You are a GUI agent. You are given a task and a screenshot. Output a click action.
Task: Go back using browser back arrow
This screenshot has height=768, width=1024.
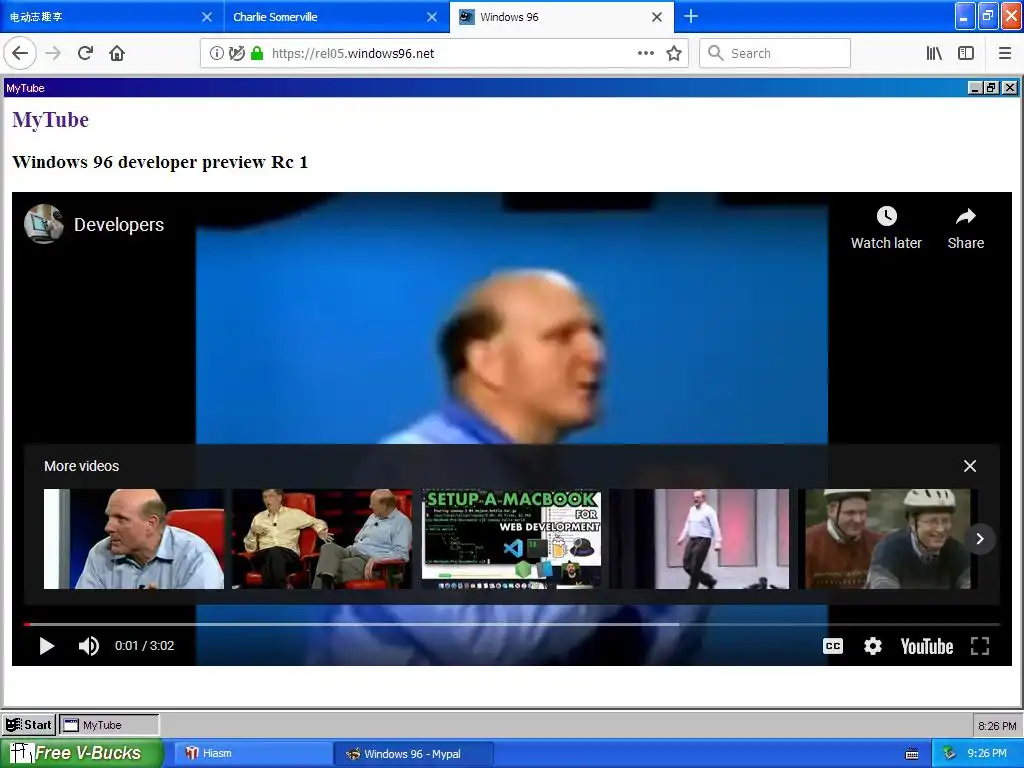coord(20,54)
